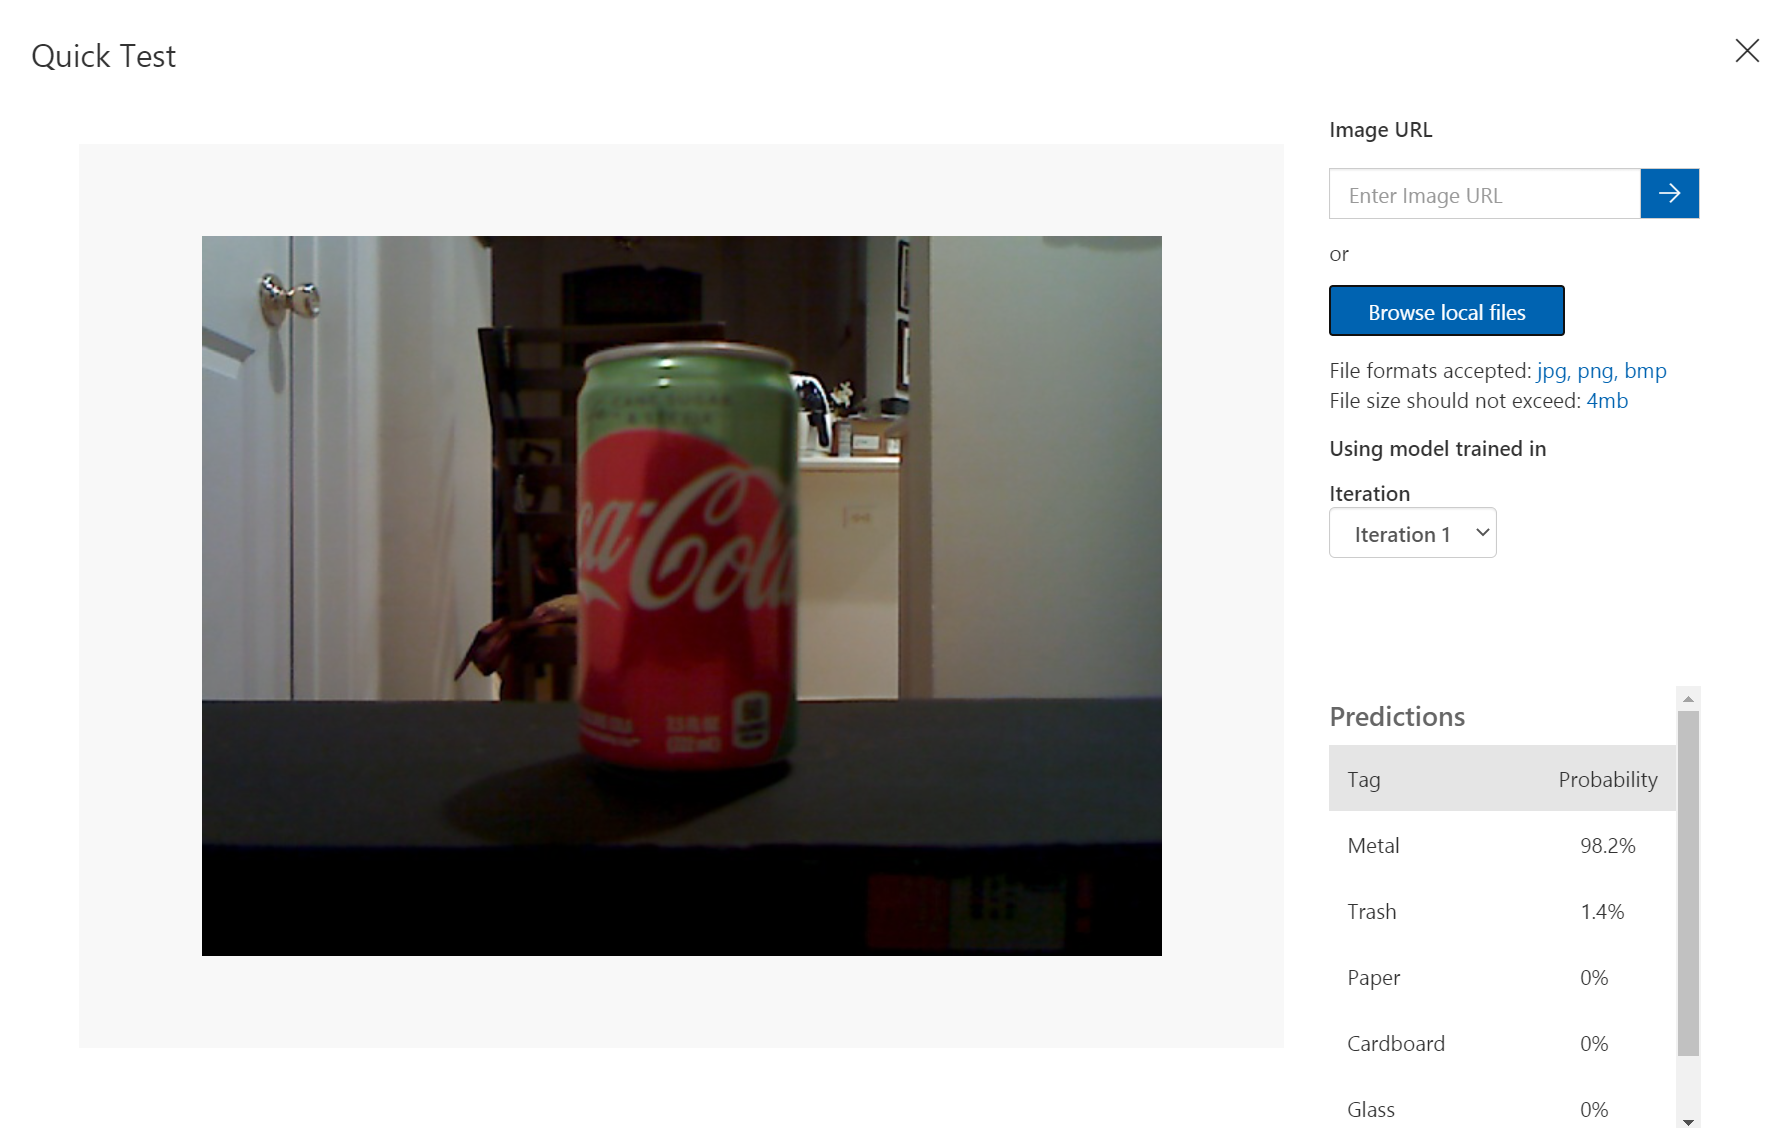Click the 1.4% probability value

click(1602, 912)
